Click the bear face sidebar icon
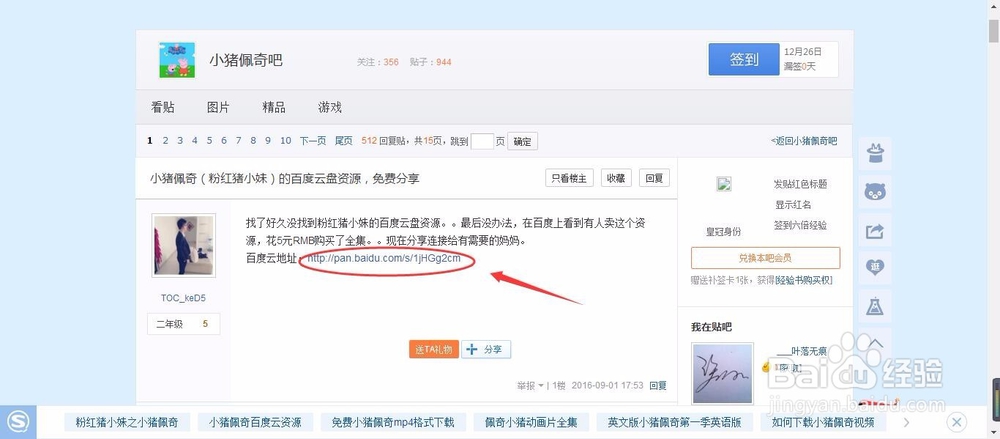This screenshot has height=439, width=1000. click(874, 192)
